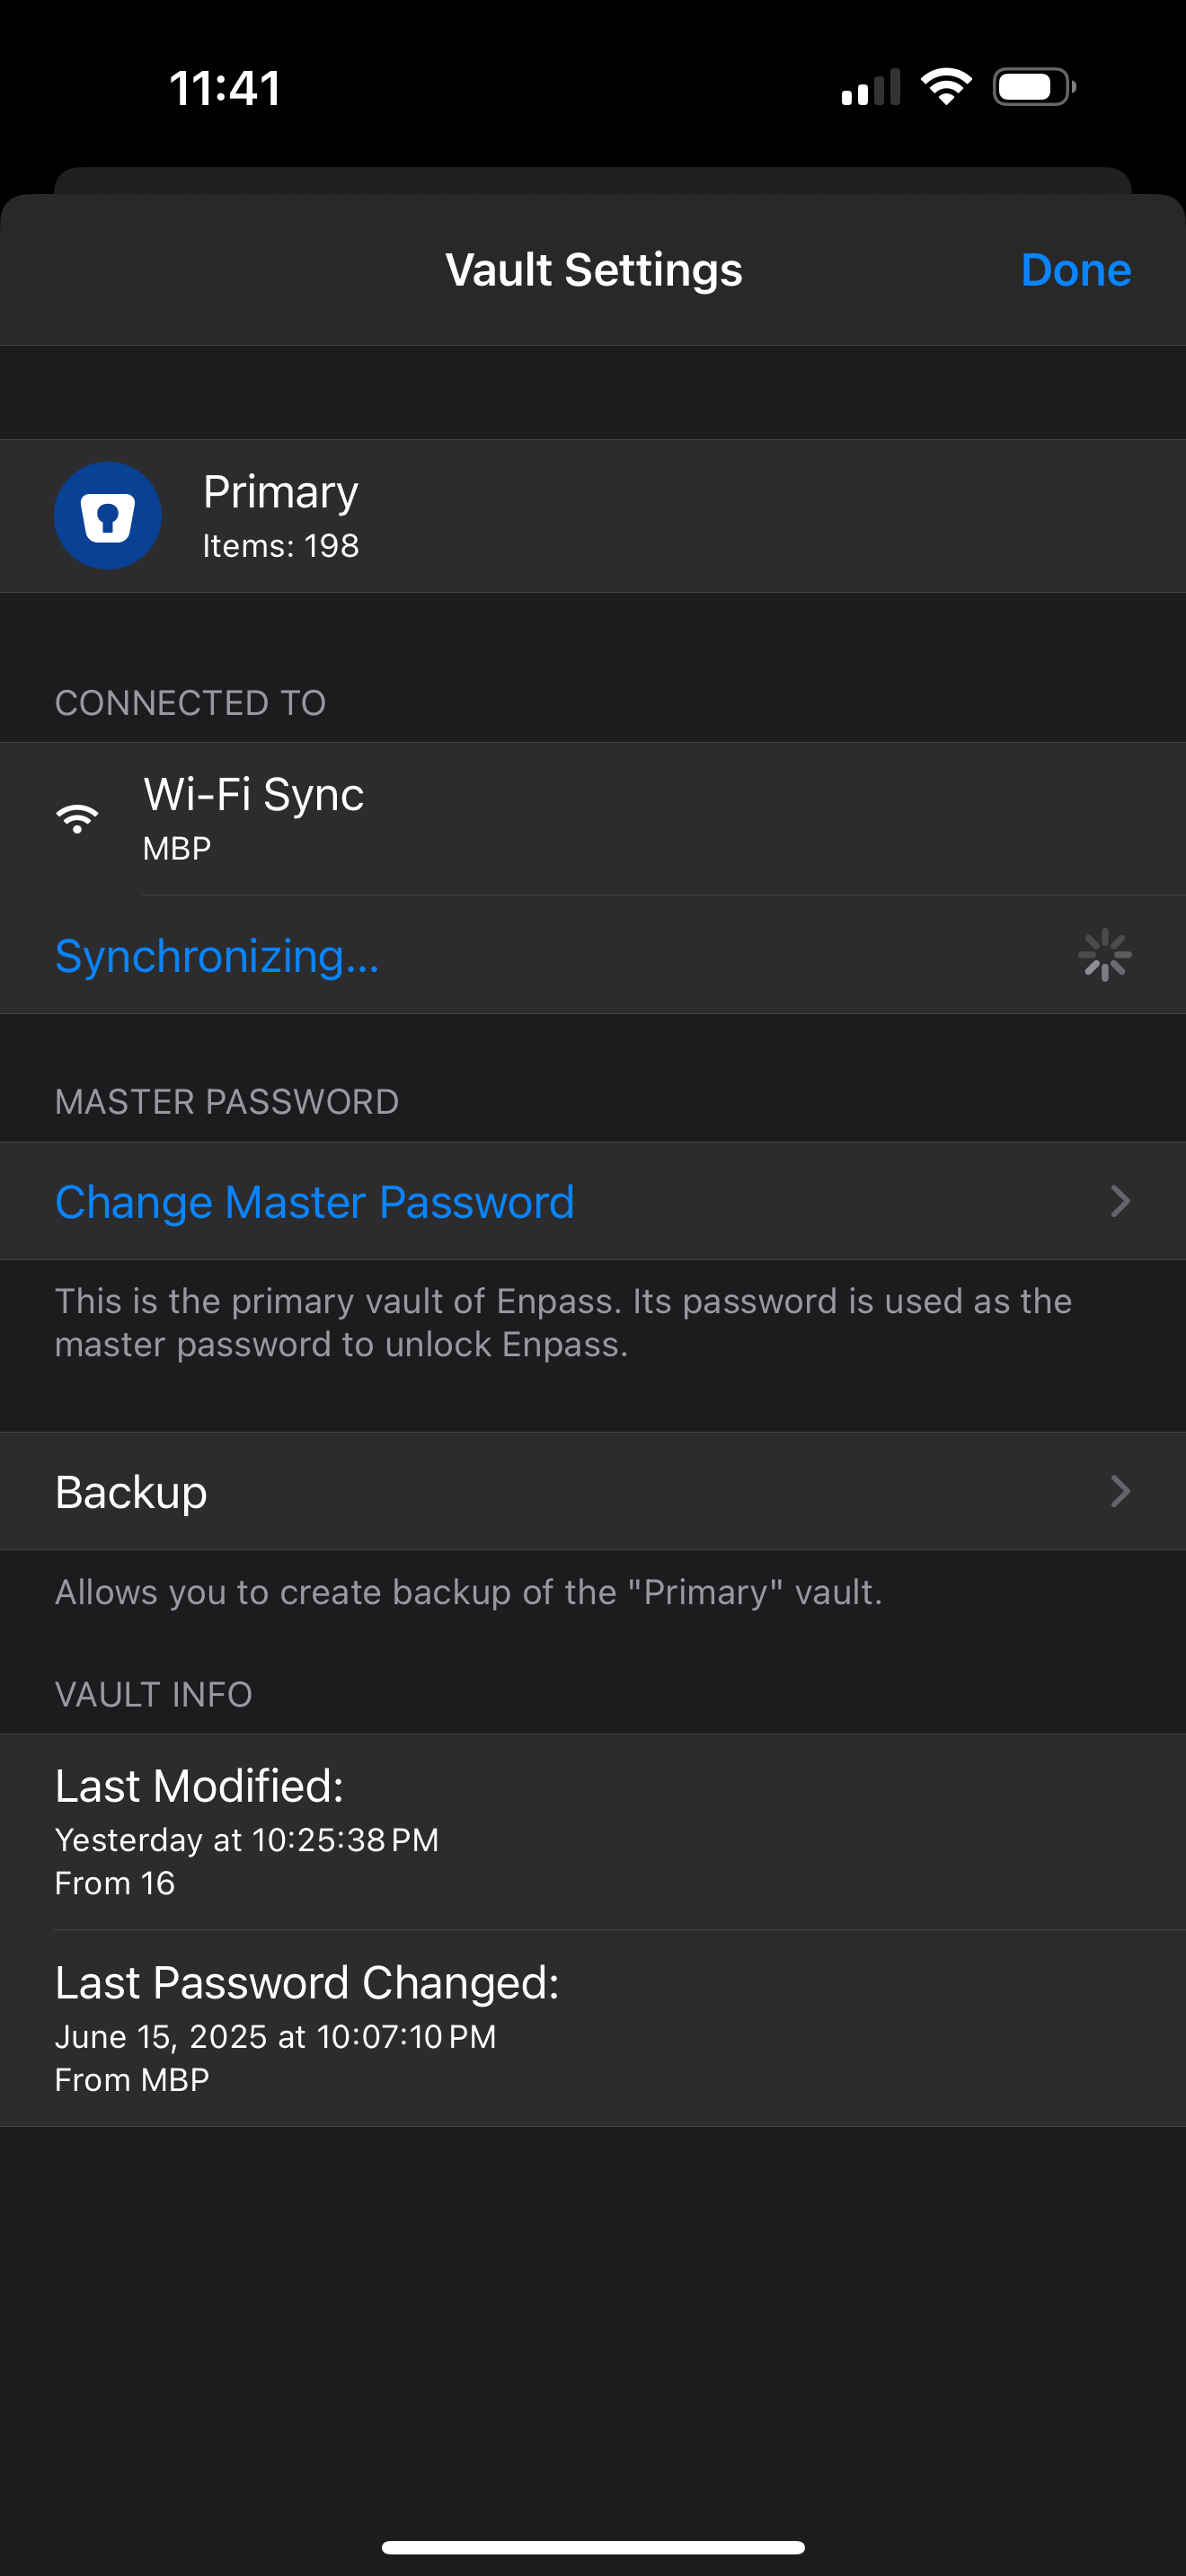Image resolution: width=1186 pixels, height=2576 pixels.
Task: Tap chevron beside Change Master Password
Action: tap(1120, 1201)
